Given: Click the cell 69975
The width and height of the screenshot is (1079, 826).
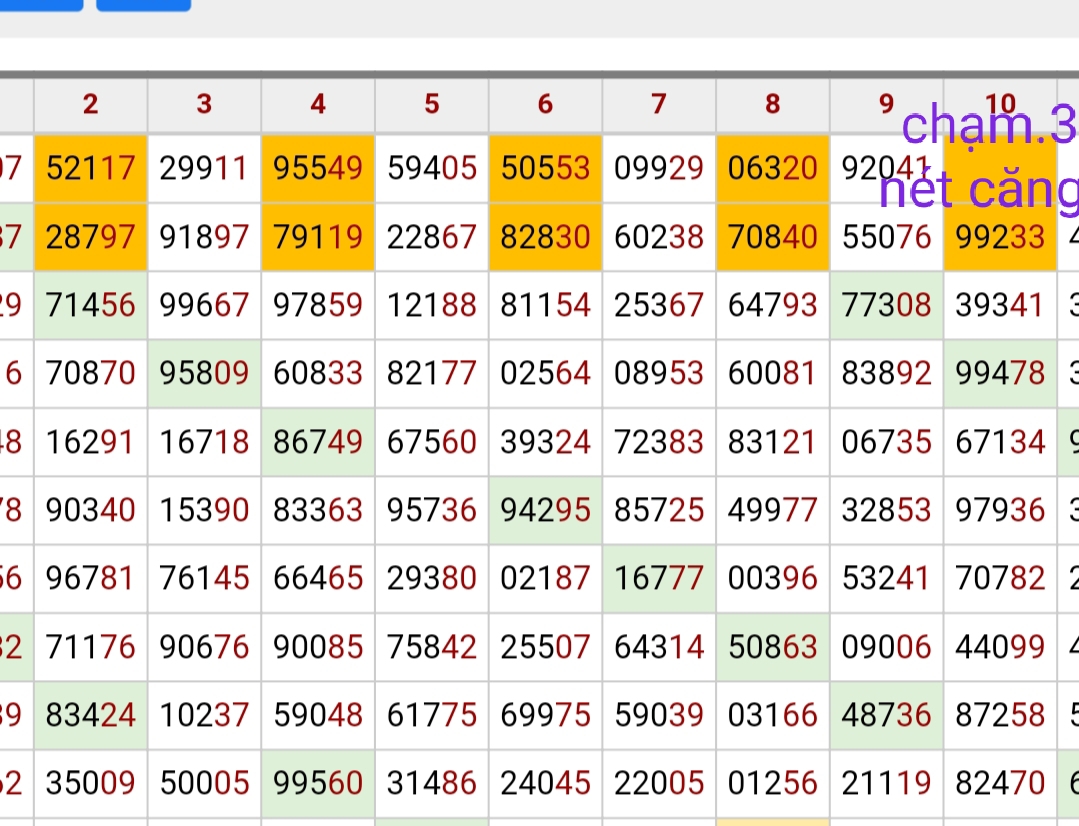Looking at the screenshot, I should [x=545, y=715].
